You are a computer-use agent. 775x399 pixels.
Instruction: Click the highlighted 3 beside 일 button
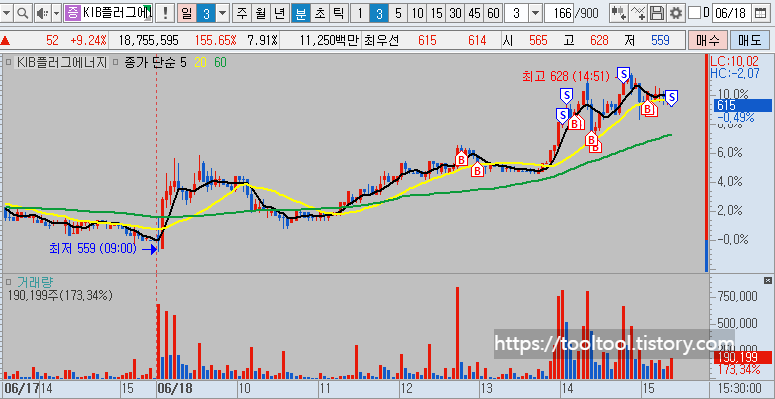click(207, 13)
